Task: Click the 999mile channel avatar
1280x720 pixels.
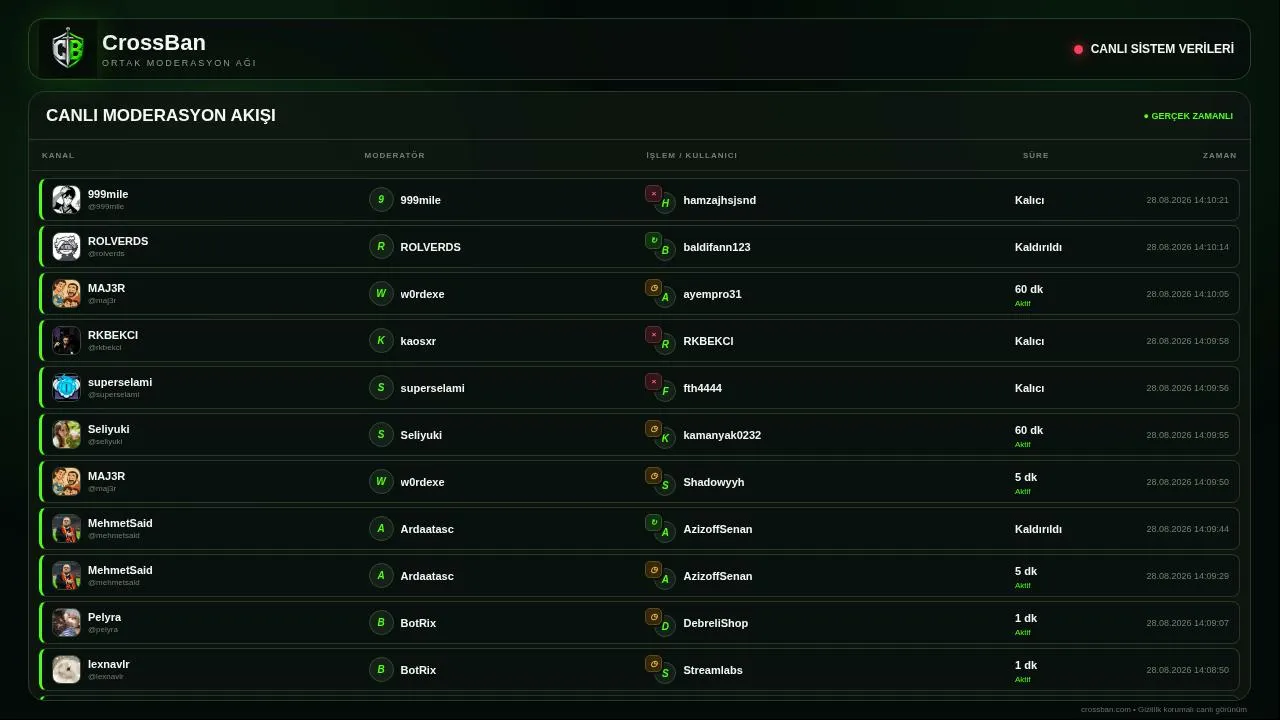Action: click(x=66, y=199)
